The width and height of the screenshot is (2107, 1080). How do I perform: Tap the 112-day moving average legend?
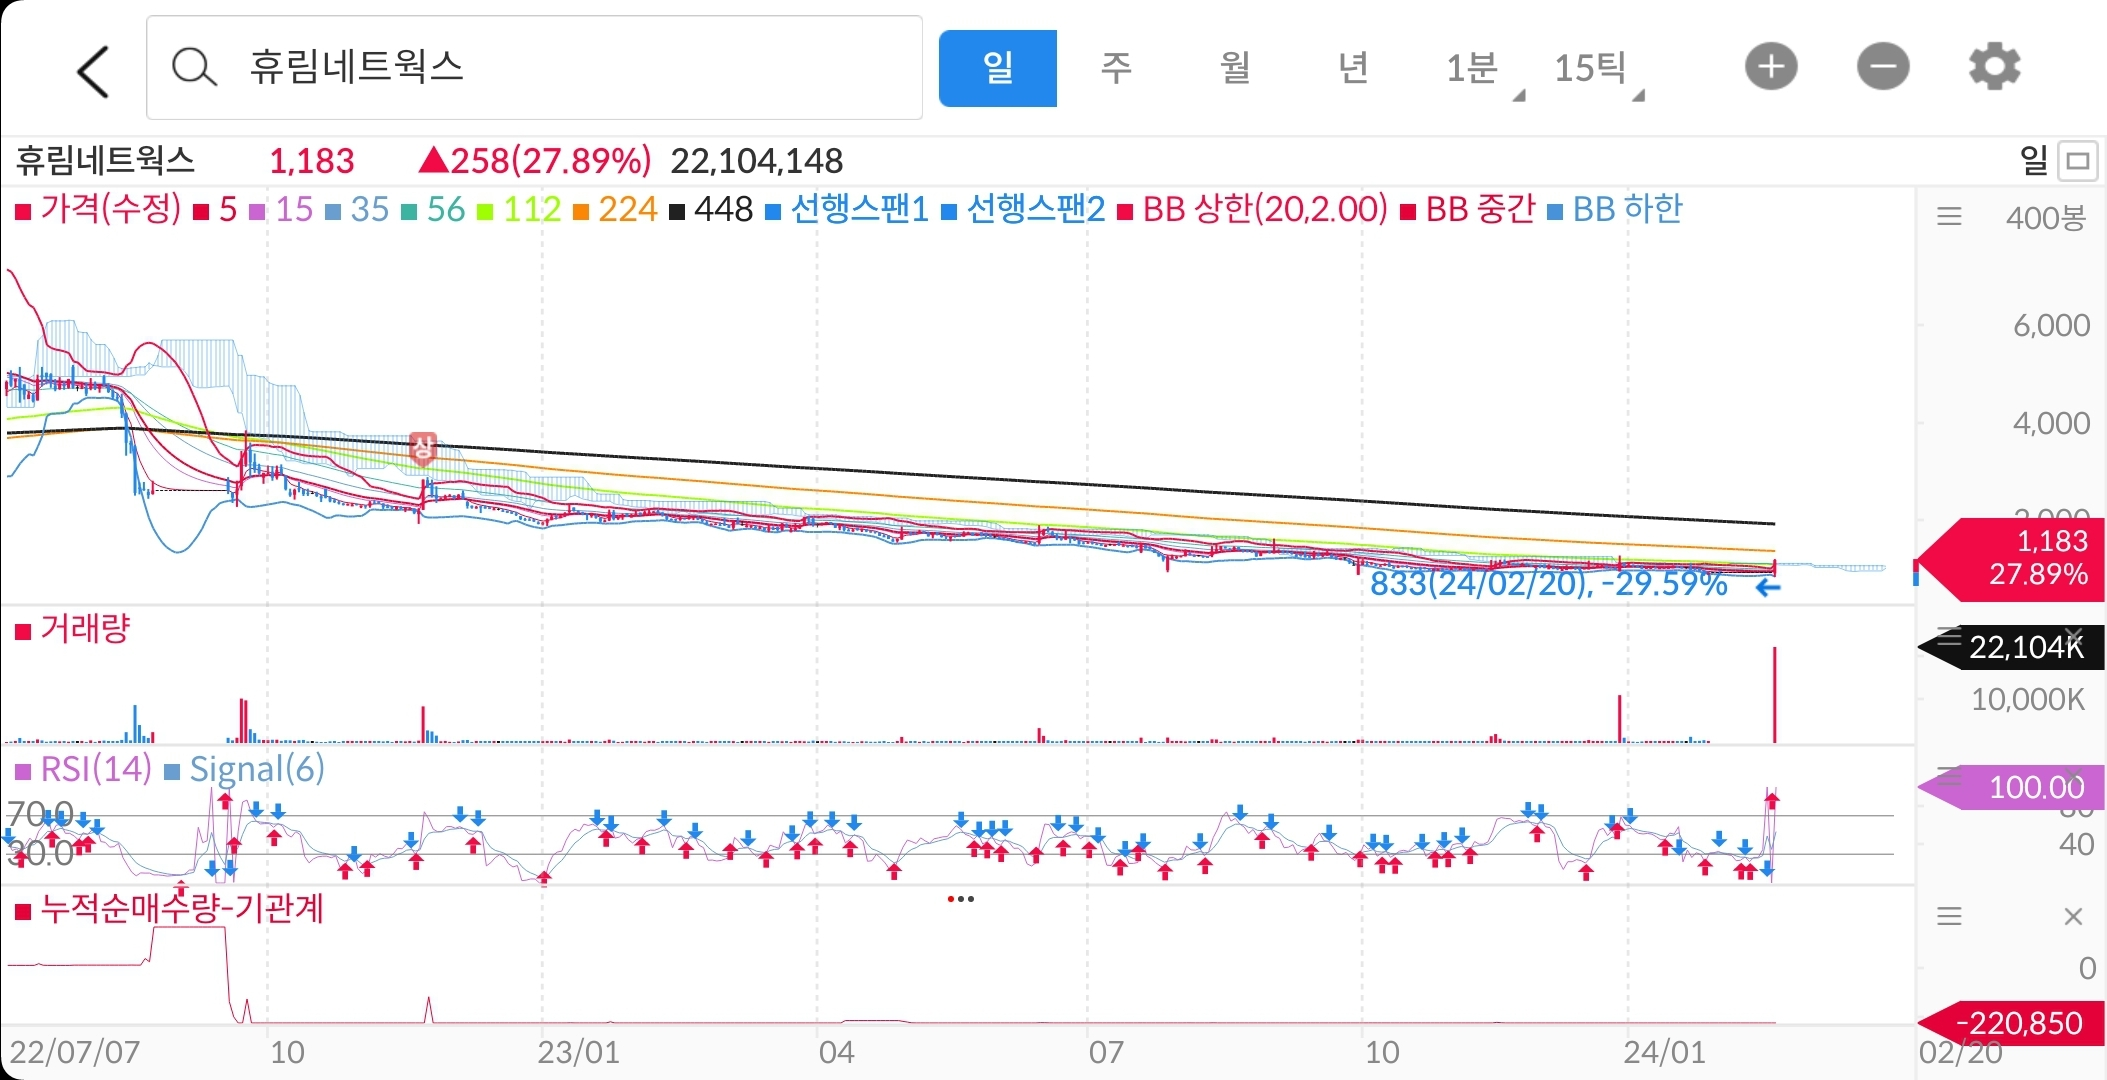[x=518, y=209]
